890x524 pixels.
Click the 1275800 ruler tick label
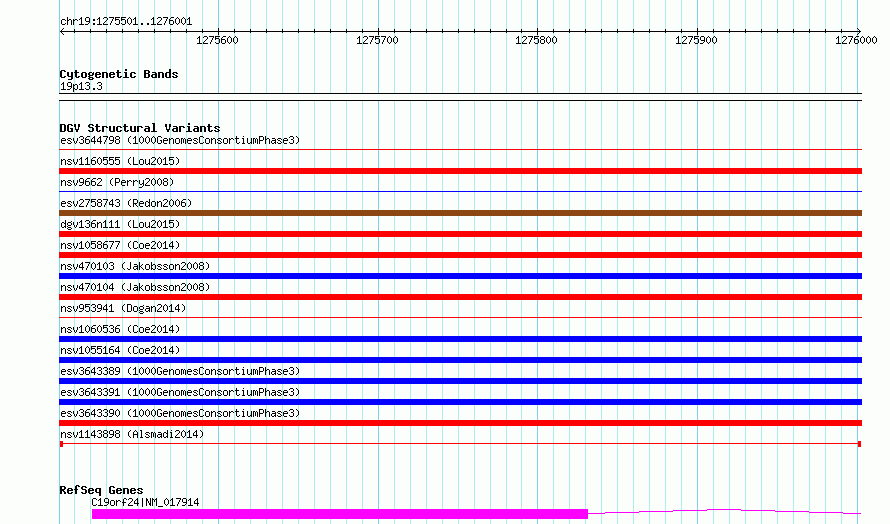pos(536,40)
